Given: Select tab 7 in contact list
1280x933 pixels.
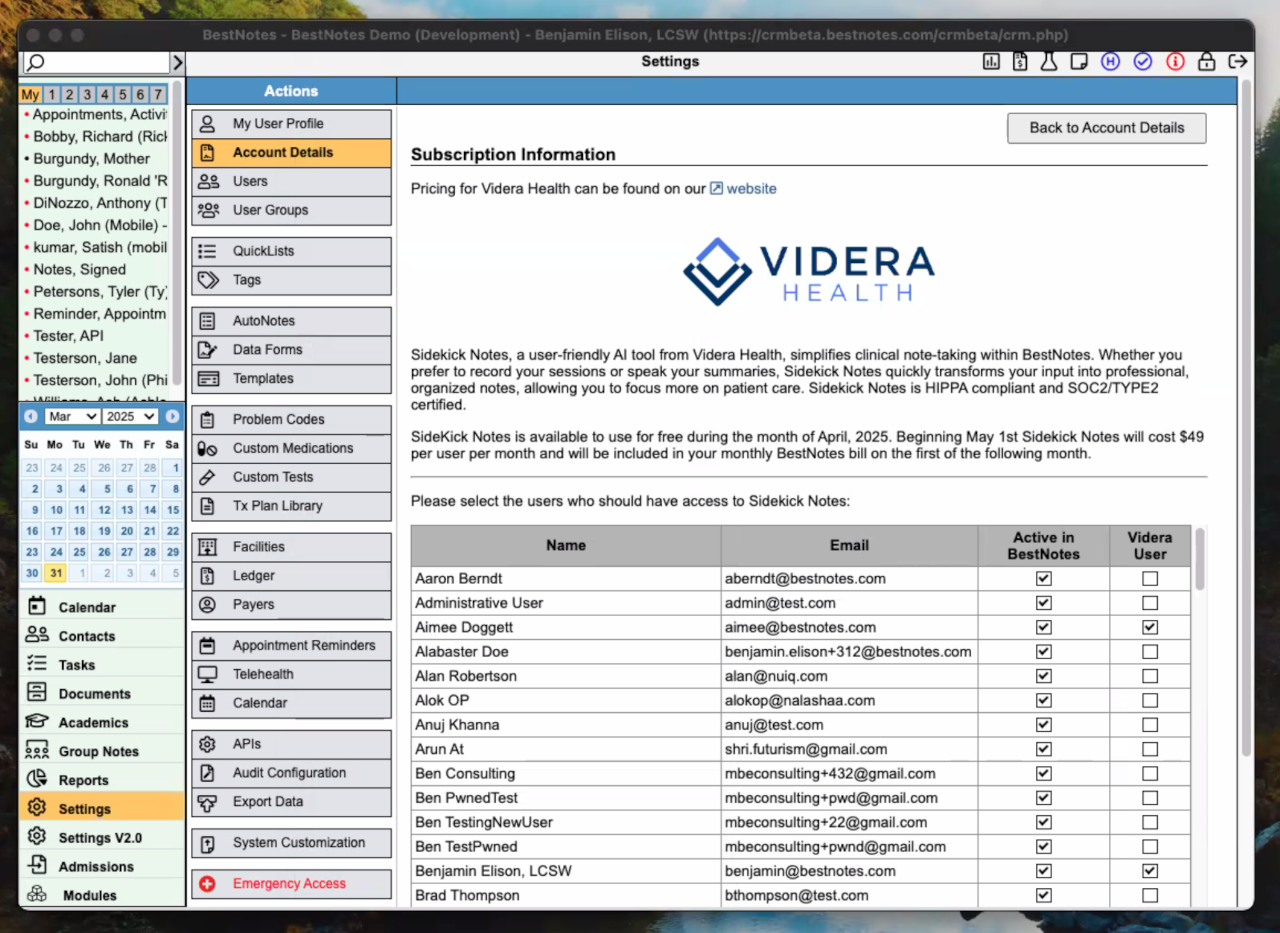Looking at the screenshot, I should point(158,95).
